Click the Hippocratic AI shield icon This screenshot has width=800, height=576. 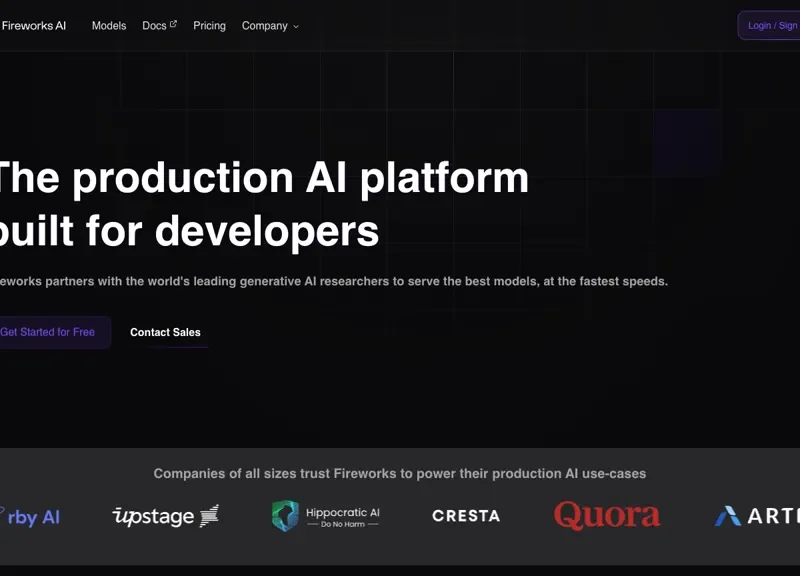click(285, 516)
